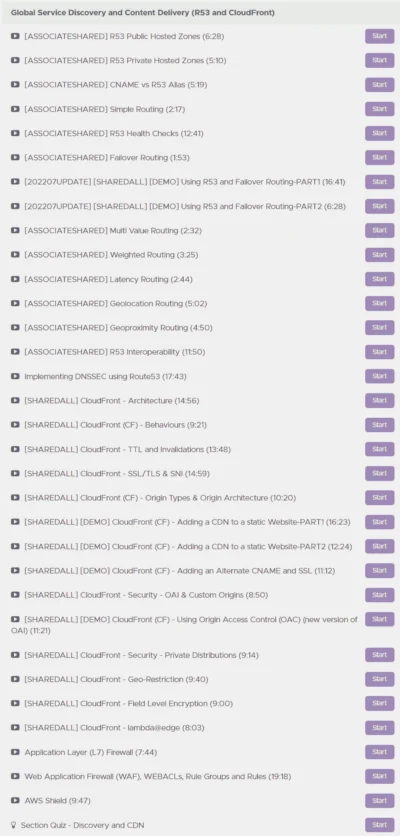This screenshot has width=400, height=836.
Task: Start the Weighted Routing lesson
Action: (x=380, y=255)
